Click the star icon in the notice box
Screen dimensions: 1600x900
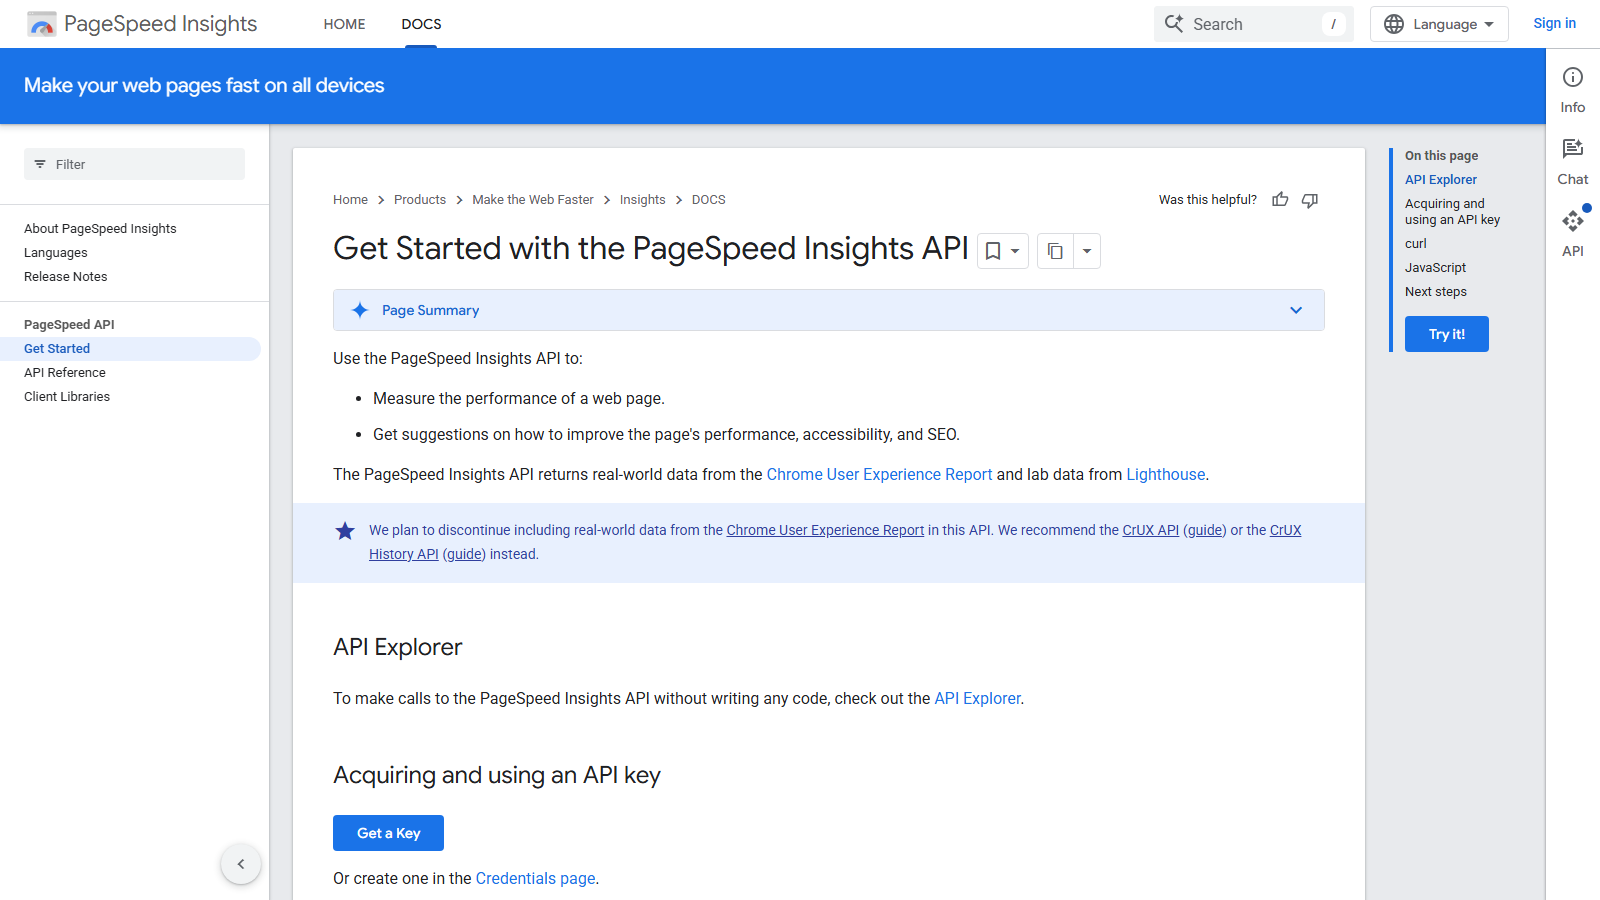coord(345,531)
